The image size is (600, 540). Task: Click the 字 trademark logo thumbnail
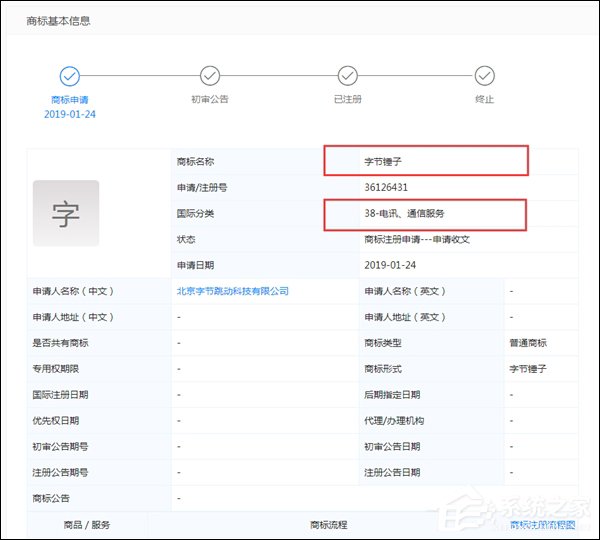point(66,213)
